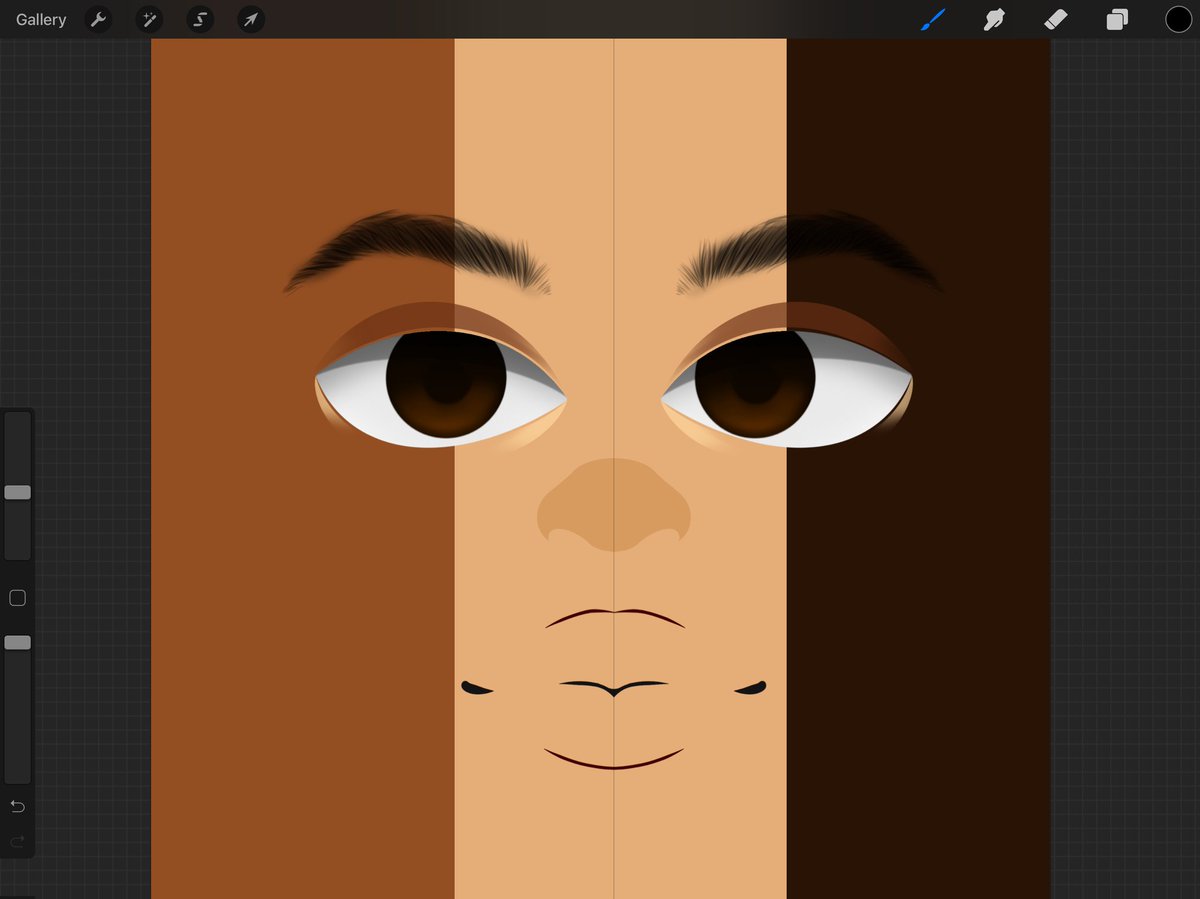The image size is (1200, 899).
Task: Click the brush opacity slider handle
Action: [x=17, y=643]
